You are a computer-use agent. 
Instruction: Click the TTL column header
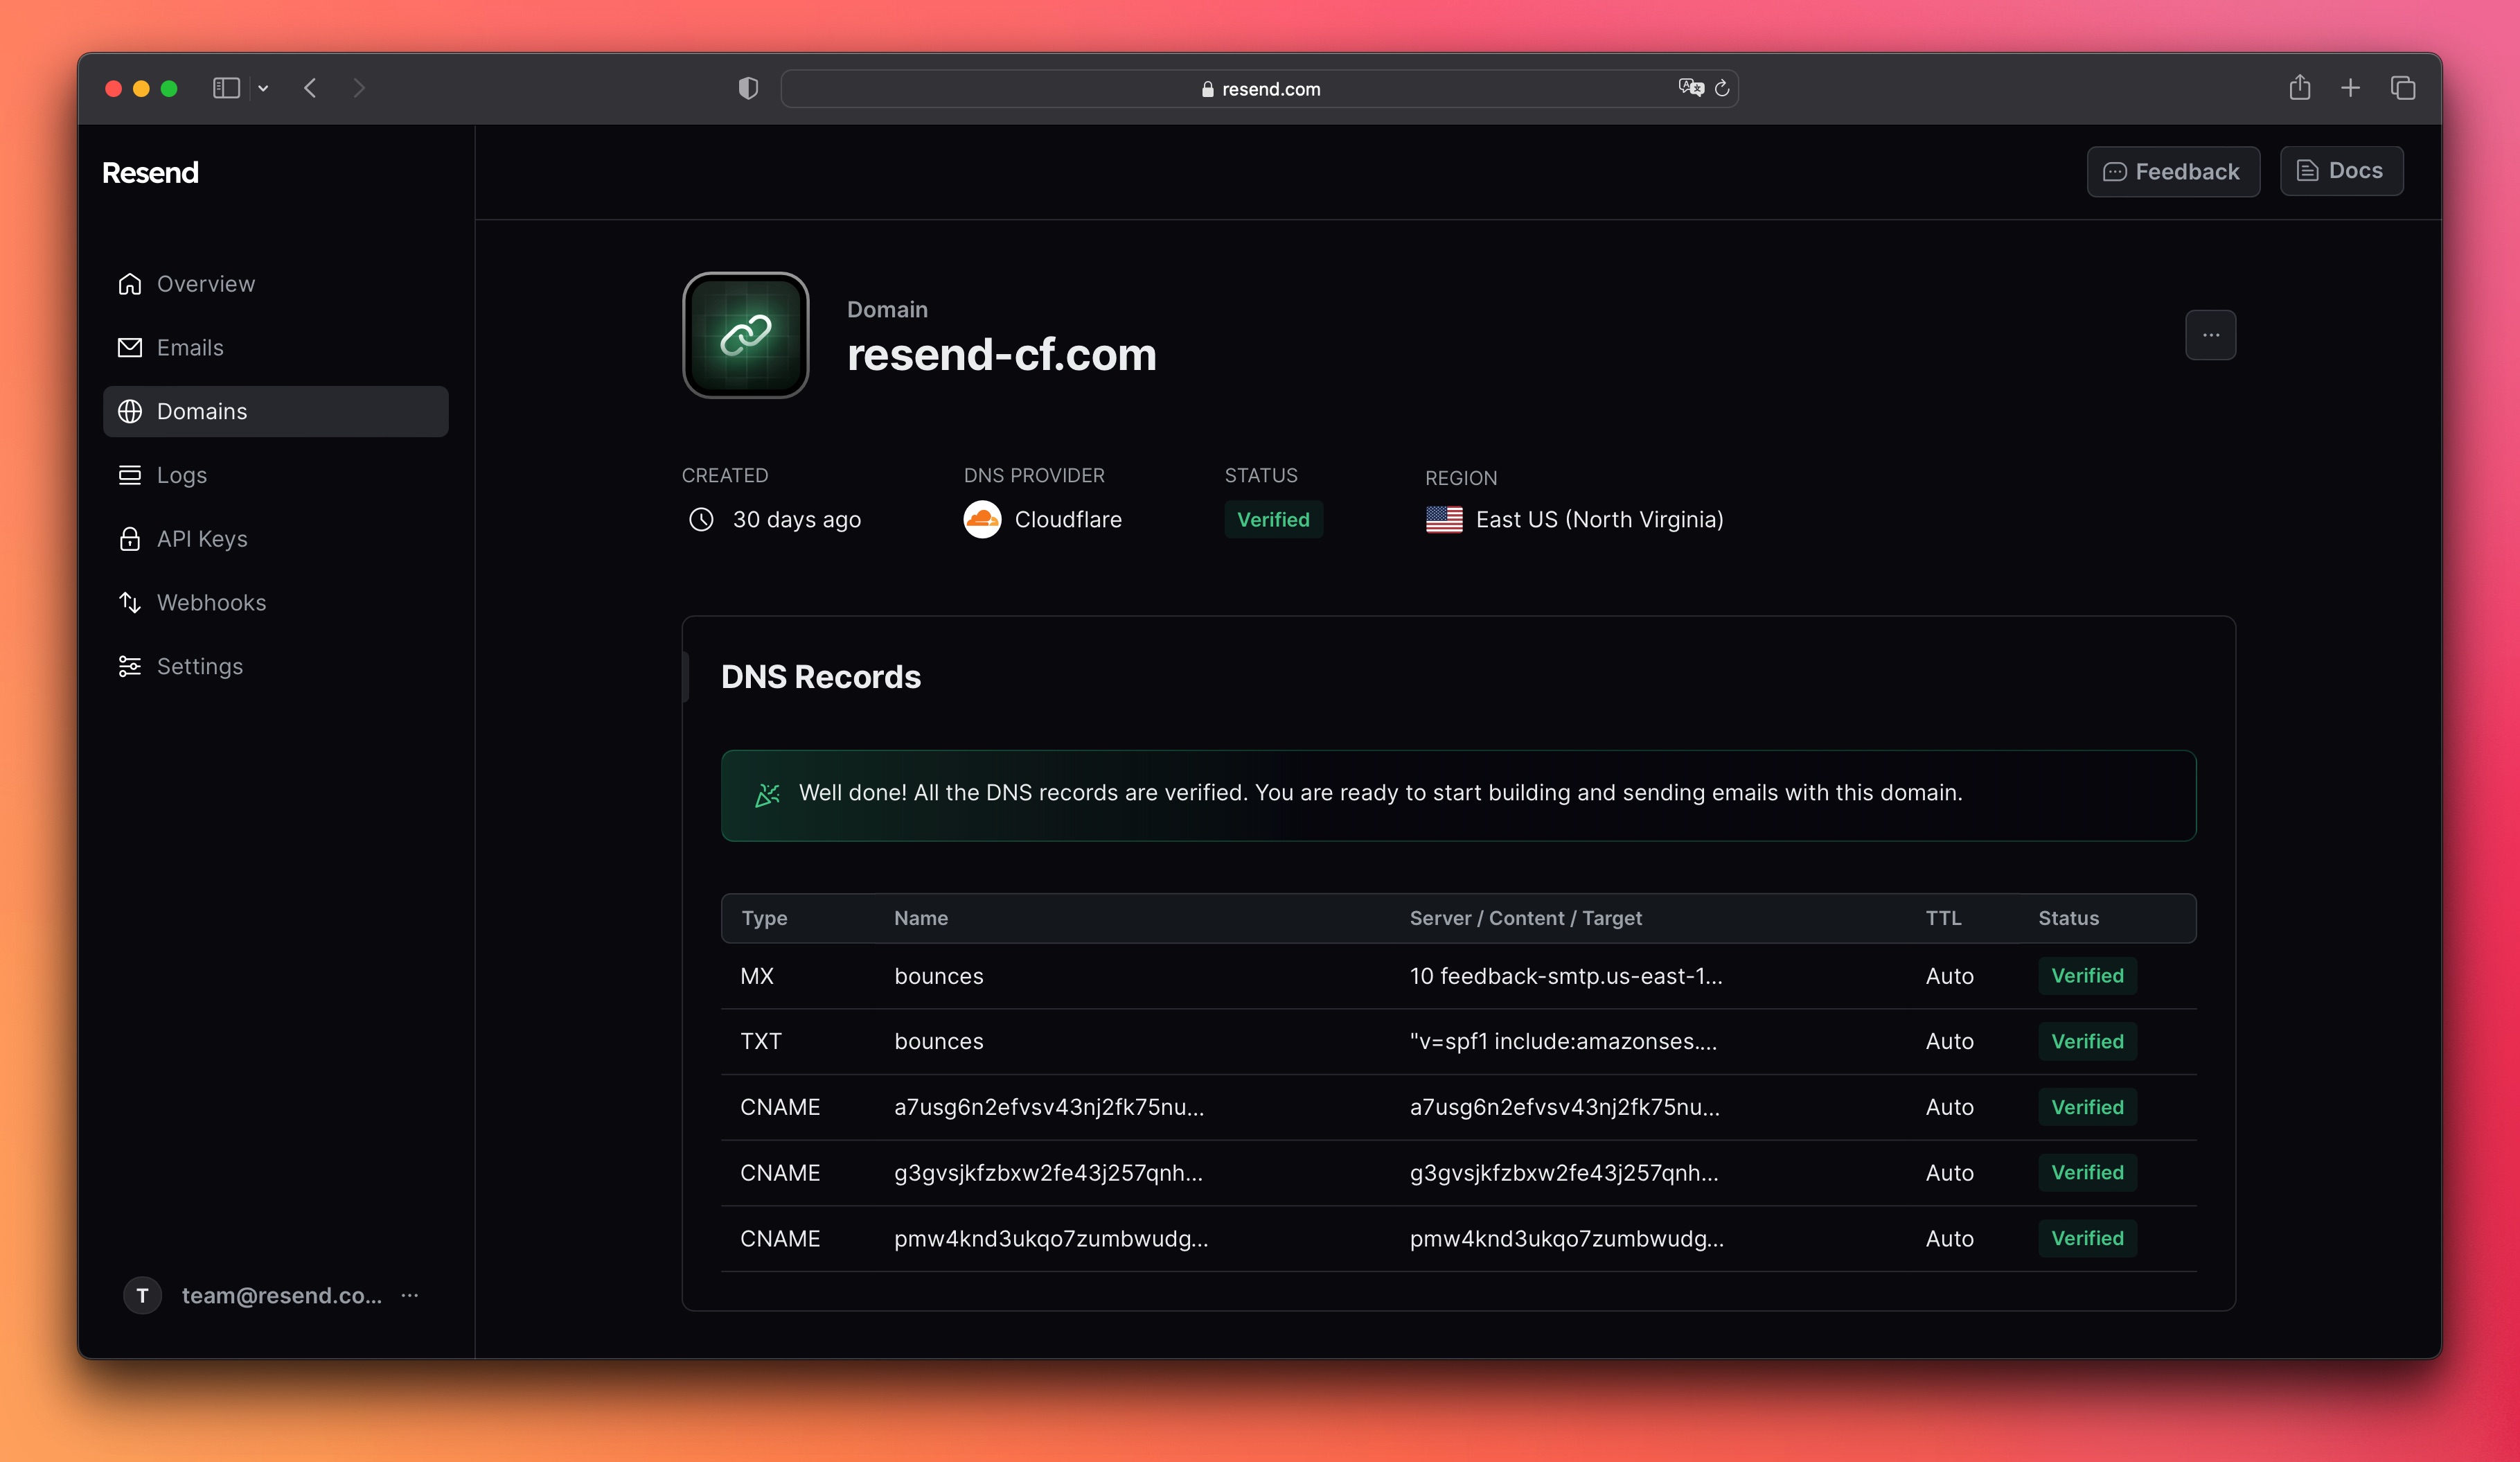(x=1943, y=918)
